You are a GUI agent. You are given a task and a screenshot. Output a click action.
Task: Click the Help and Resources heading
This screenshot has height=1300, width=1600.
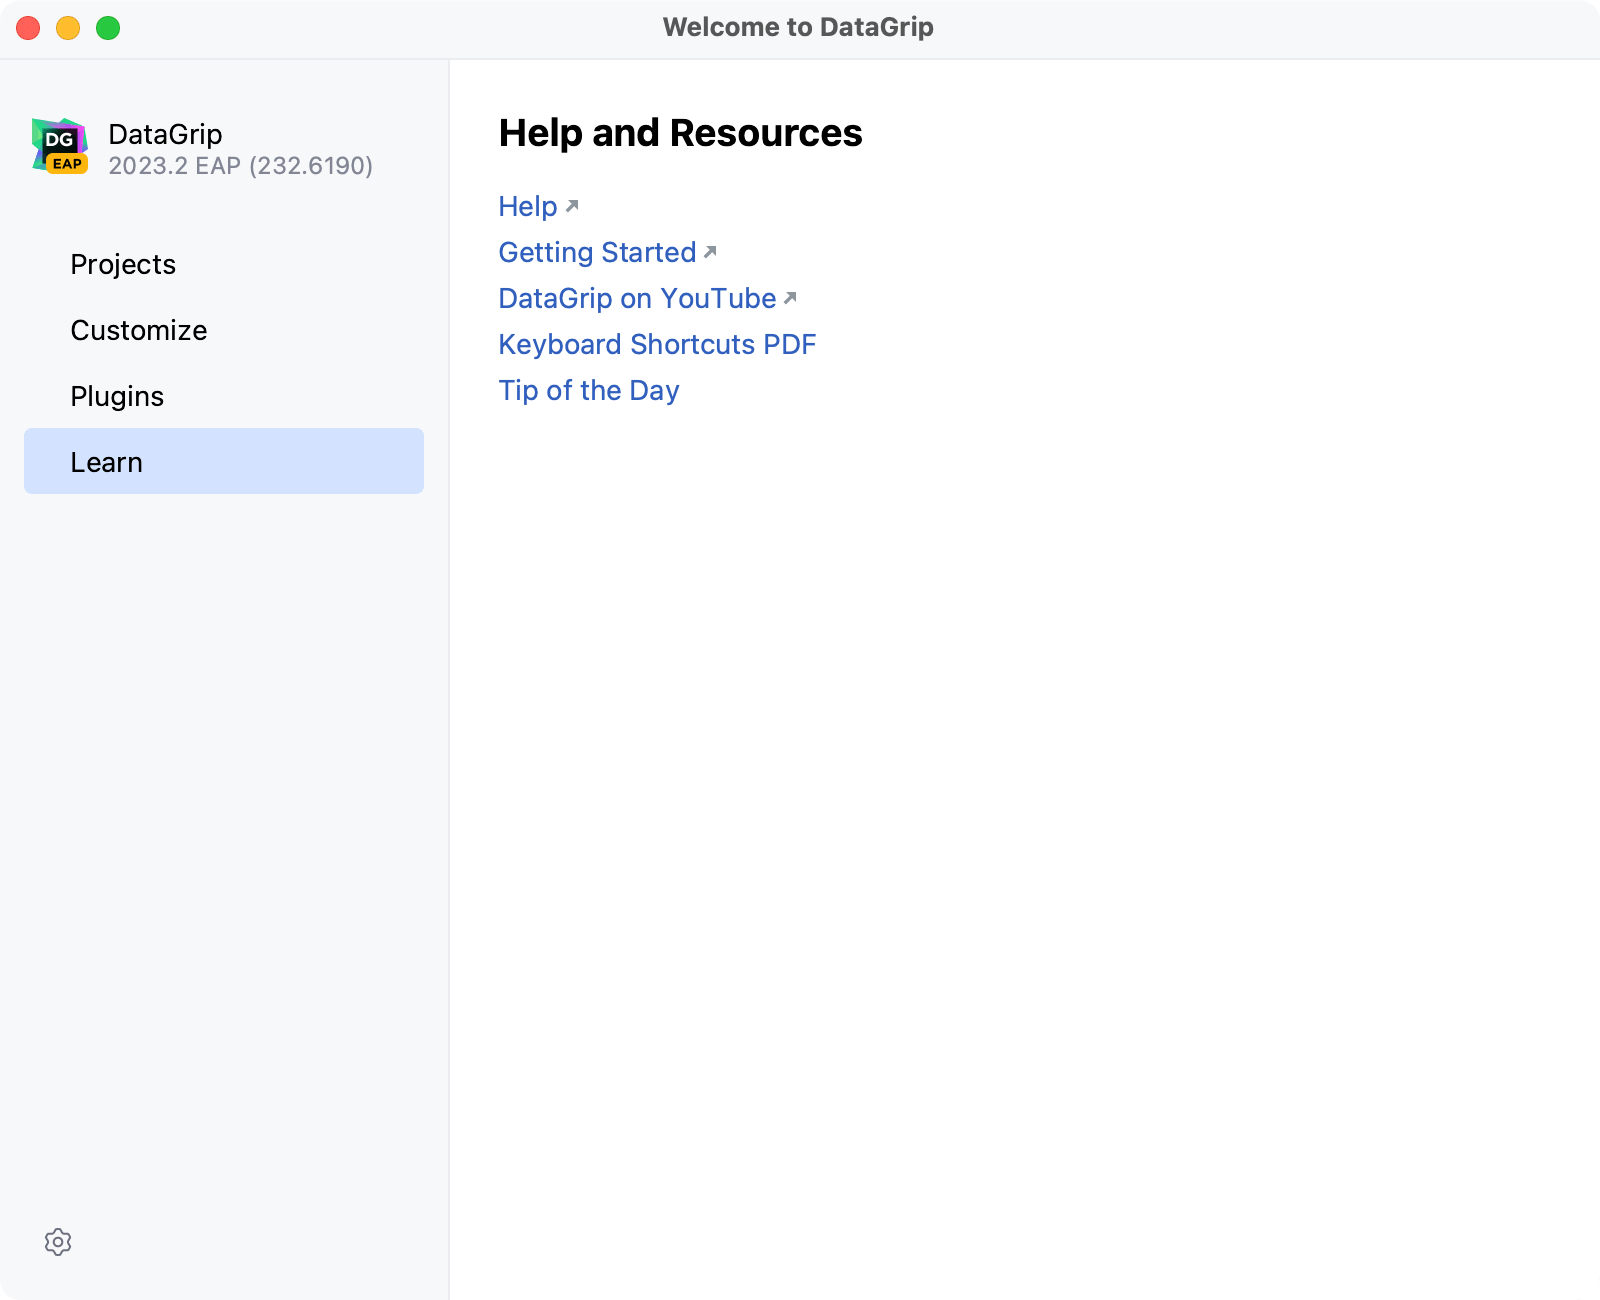680,133
